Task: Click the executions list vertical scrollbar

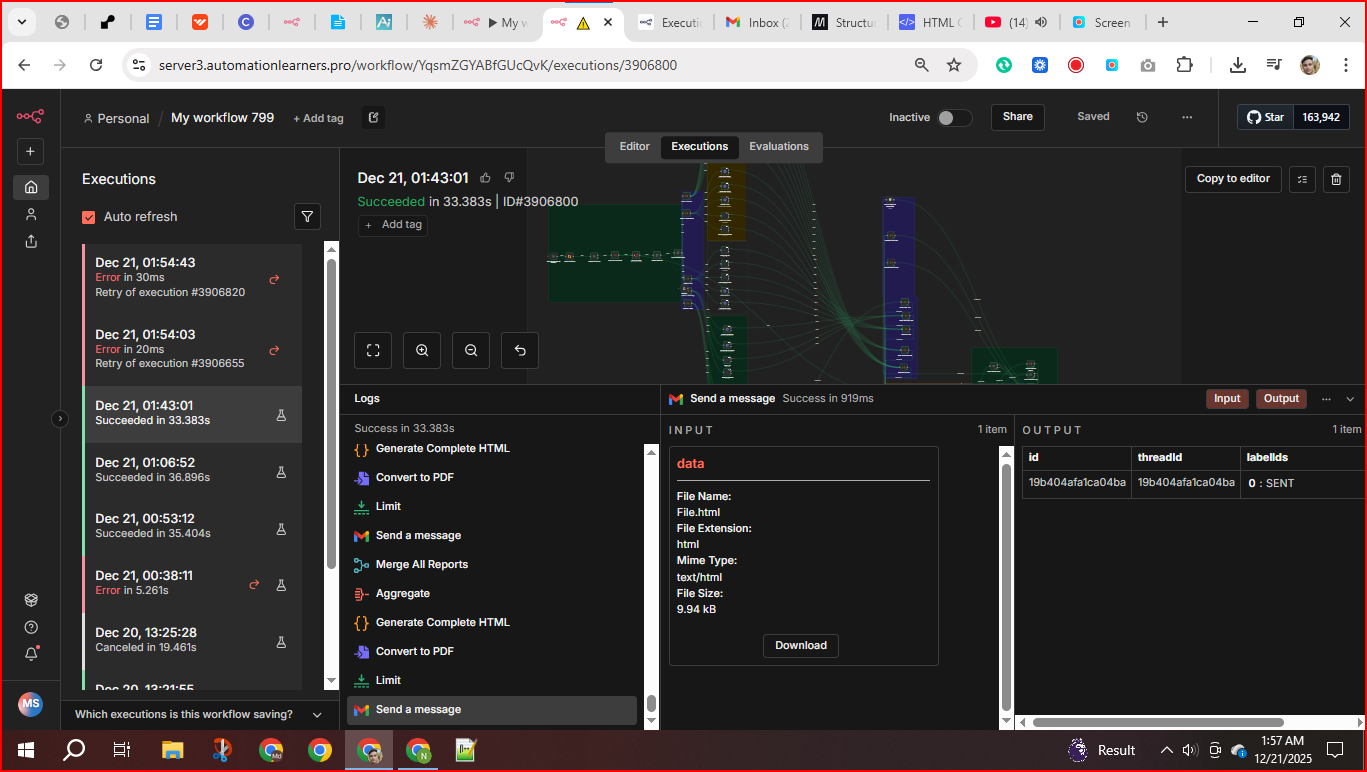Action: click(332, 414)
